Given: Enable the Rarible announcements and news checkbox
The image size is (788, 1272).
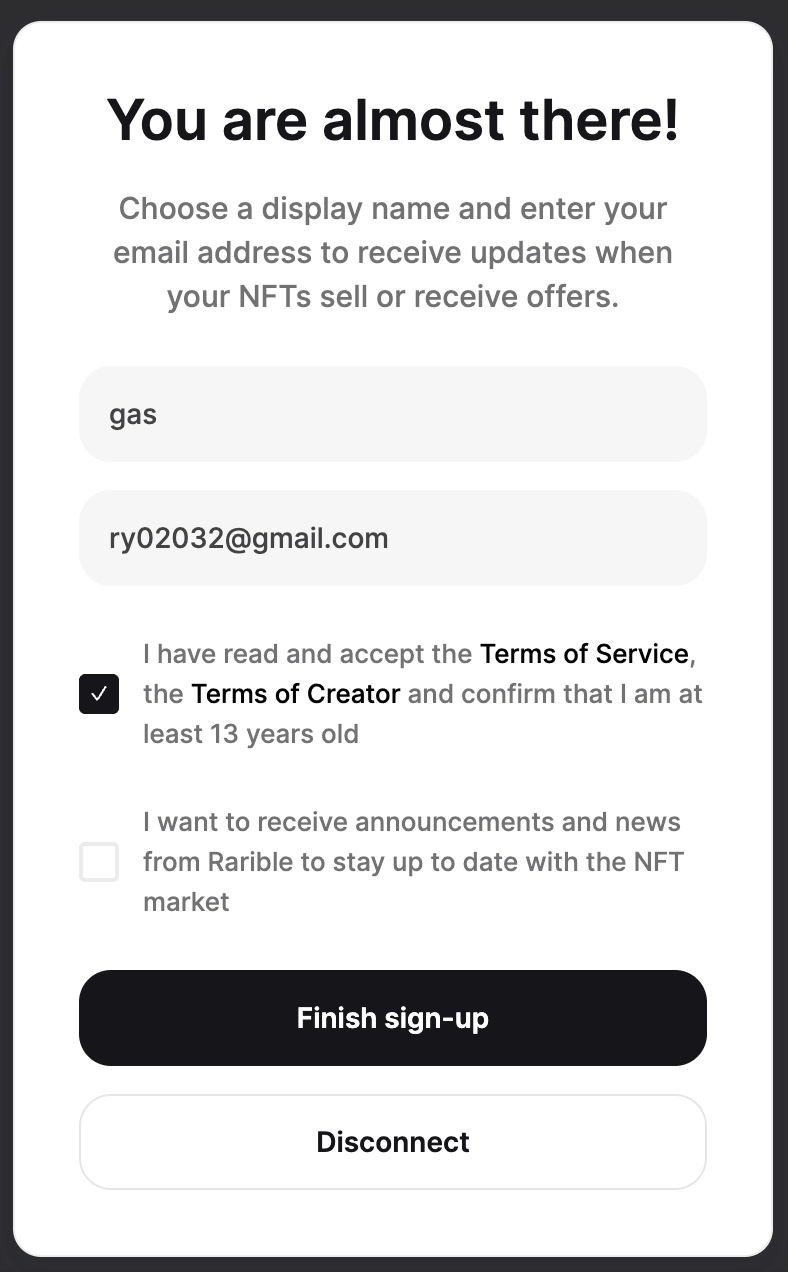Looking at the screenshot, I should (x=99, y=862).
